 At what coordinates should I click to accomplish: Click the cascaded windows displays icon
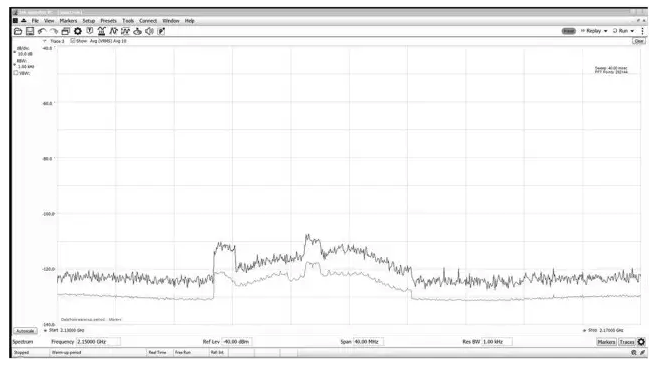coord(66,31)
